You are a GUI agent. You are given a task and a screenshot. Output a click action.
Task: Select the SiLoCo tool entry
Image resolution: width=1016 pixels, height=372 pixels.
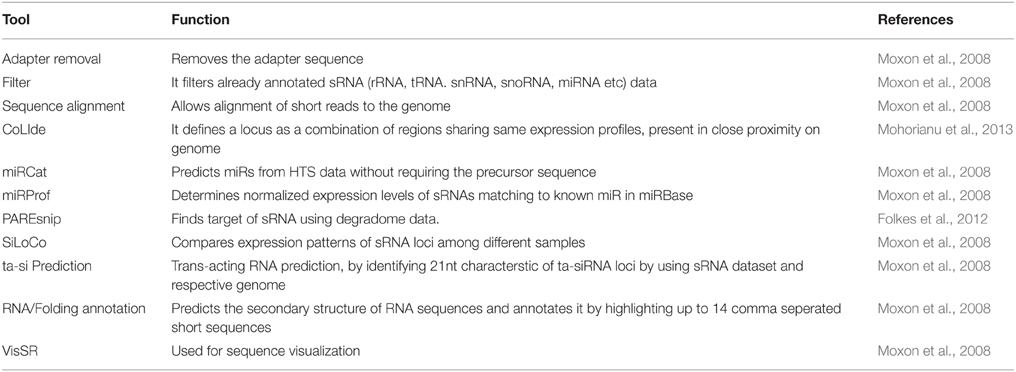click(x=23, y=242)
